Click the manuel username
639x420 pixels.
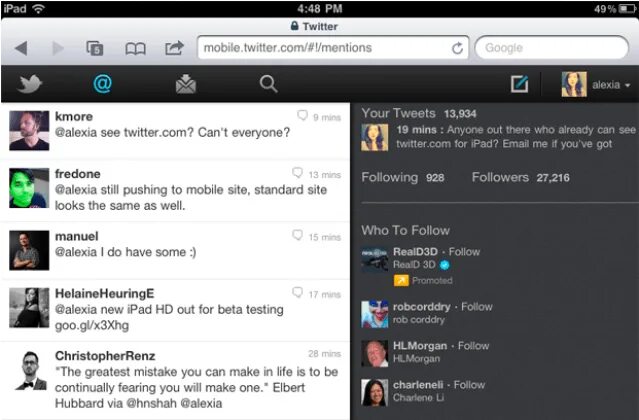77,236
